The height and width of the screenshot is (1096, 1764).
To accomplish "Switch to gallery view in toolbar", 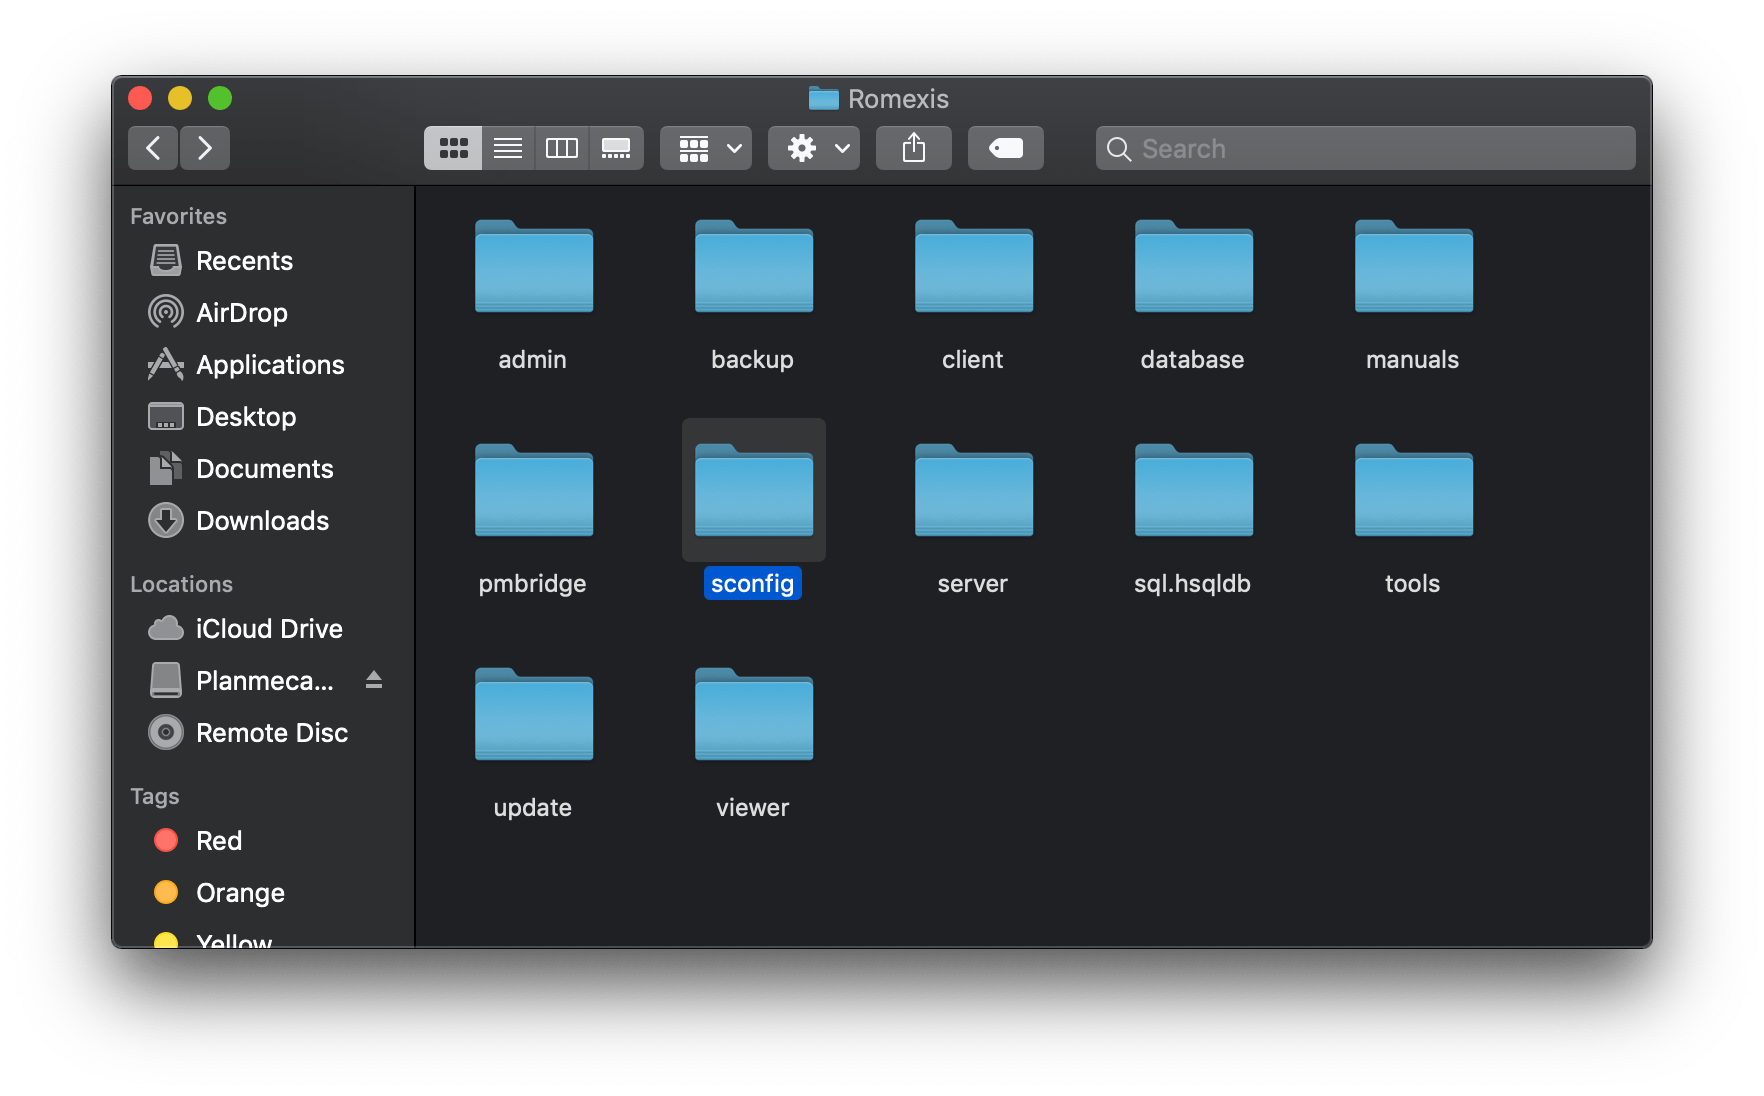I will (616, 147).
